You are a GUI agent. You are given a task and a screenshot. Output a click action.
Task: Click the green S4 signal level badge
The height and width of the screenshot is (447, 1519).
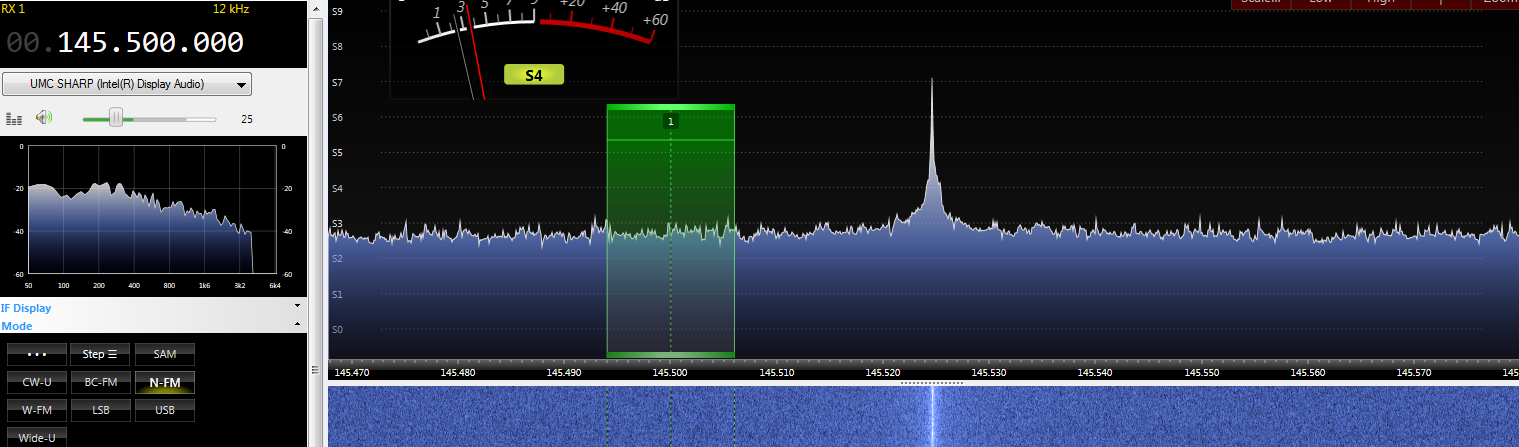point(534,75)
